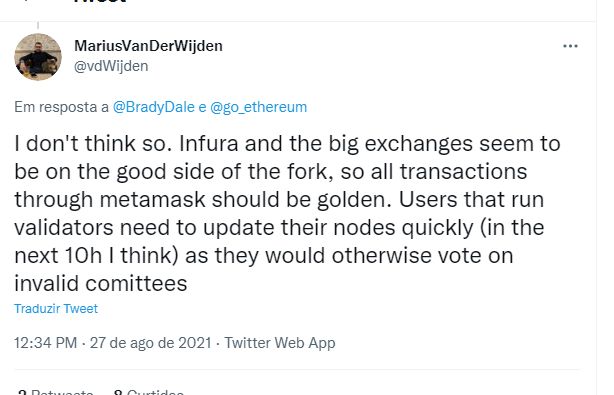Open the @go_ethereum mention
614x395 pixels.
click(258, 107)
